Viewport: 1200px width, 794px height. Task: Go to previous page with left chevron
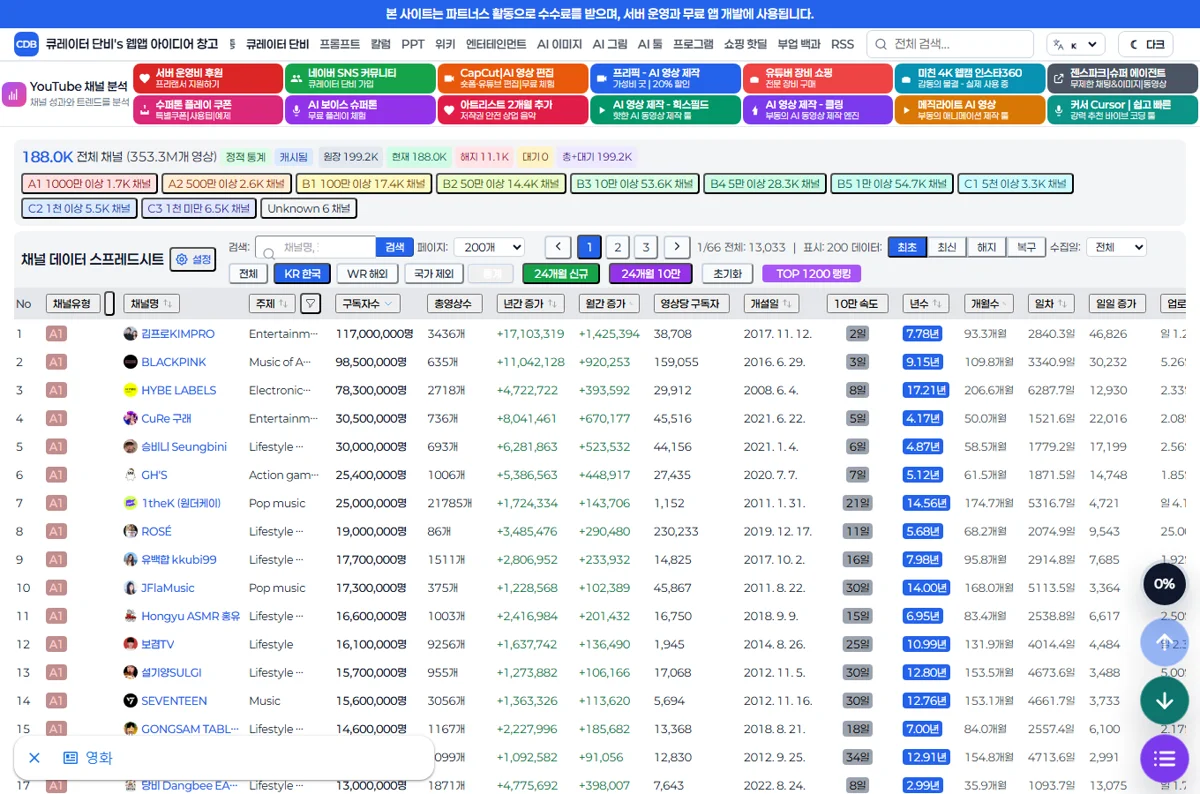coord(558,247)
